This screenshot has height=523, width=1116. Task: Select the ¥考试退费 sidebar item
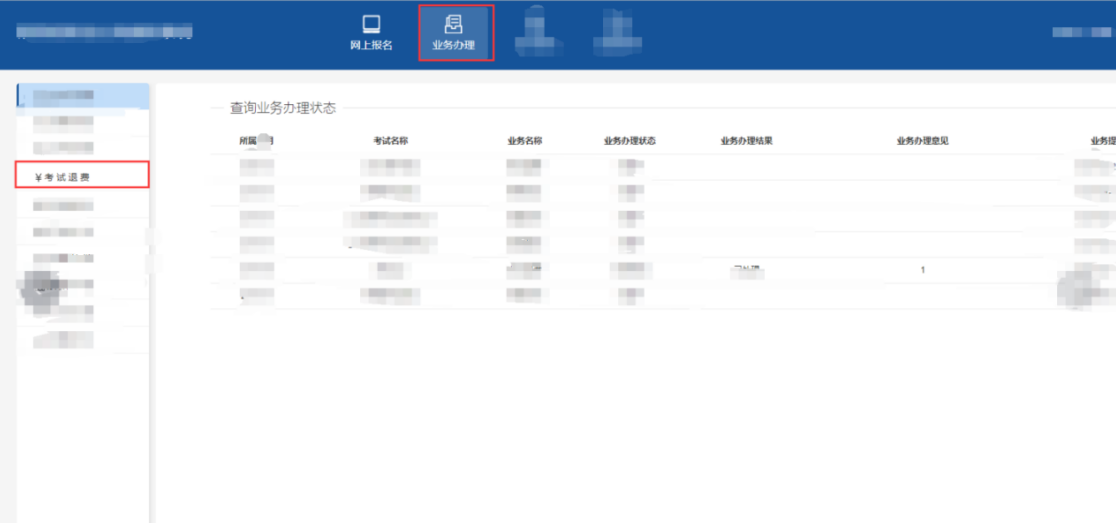(x=82, y=177)
